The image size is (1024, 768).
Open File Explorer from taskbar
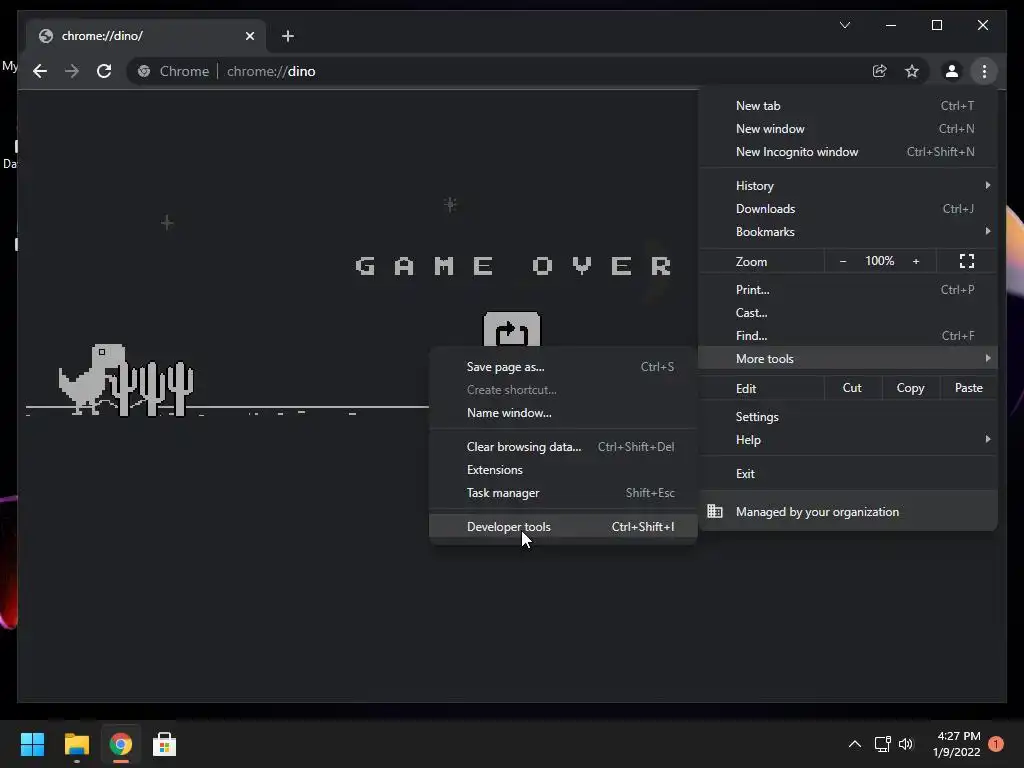(x=76, y=744)
